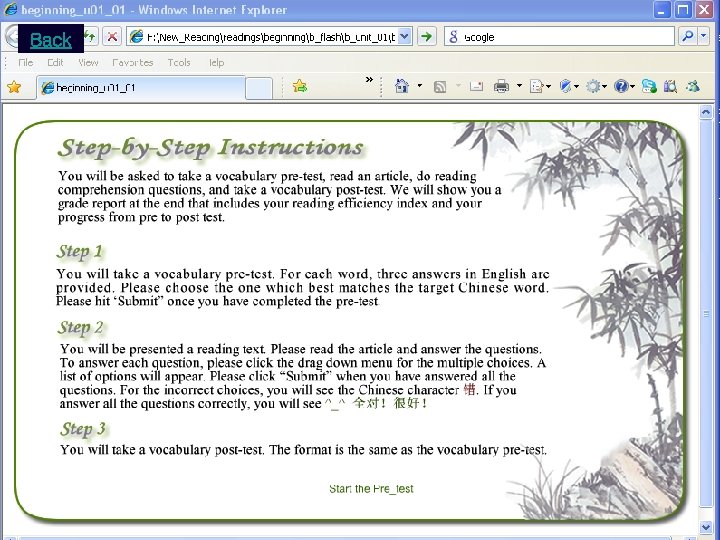Click the Google search provider icon
The image size is (720, 540).
point(453,37)
